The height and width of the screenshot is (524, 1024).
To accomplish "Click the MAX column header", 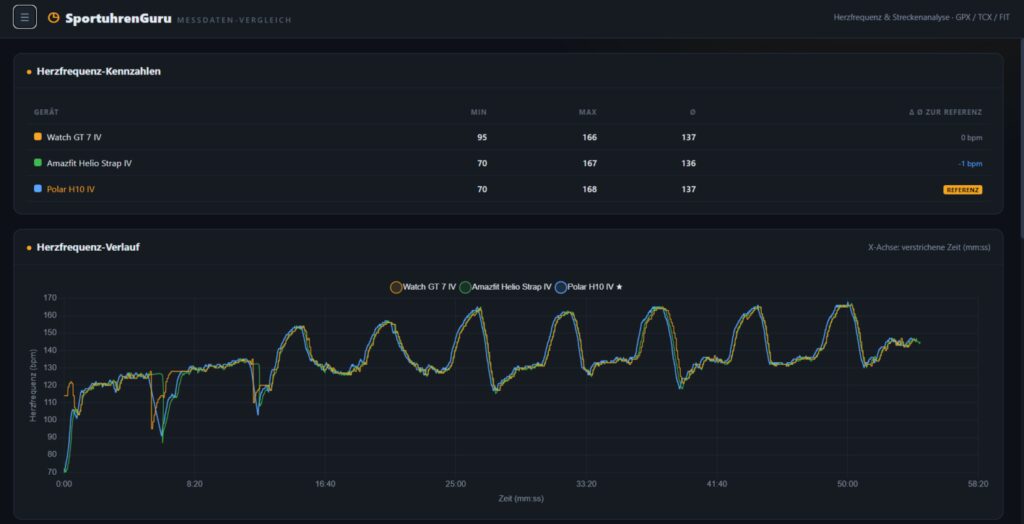I will coord(588,112).
